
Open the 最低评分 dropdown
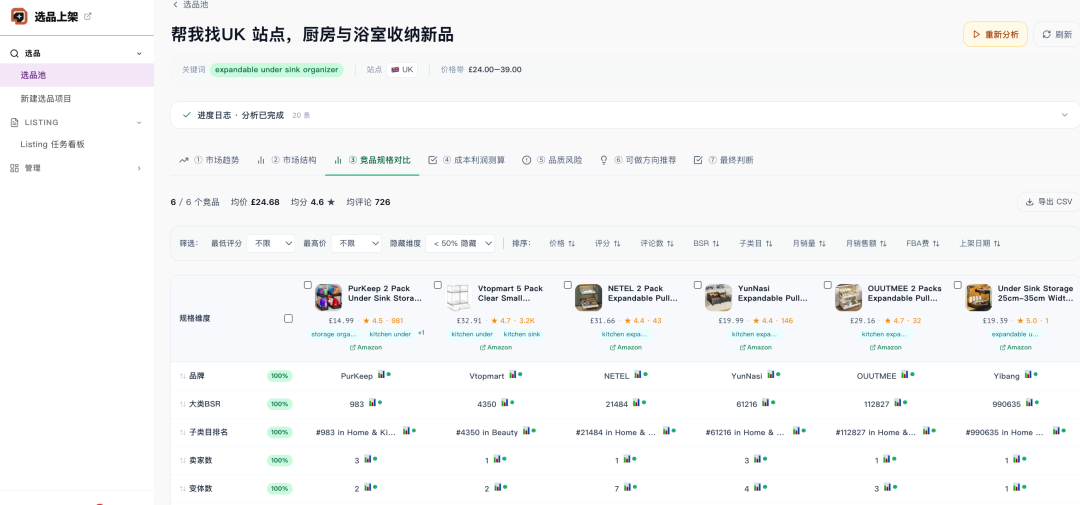(x=271, y=243)
